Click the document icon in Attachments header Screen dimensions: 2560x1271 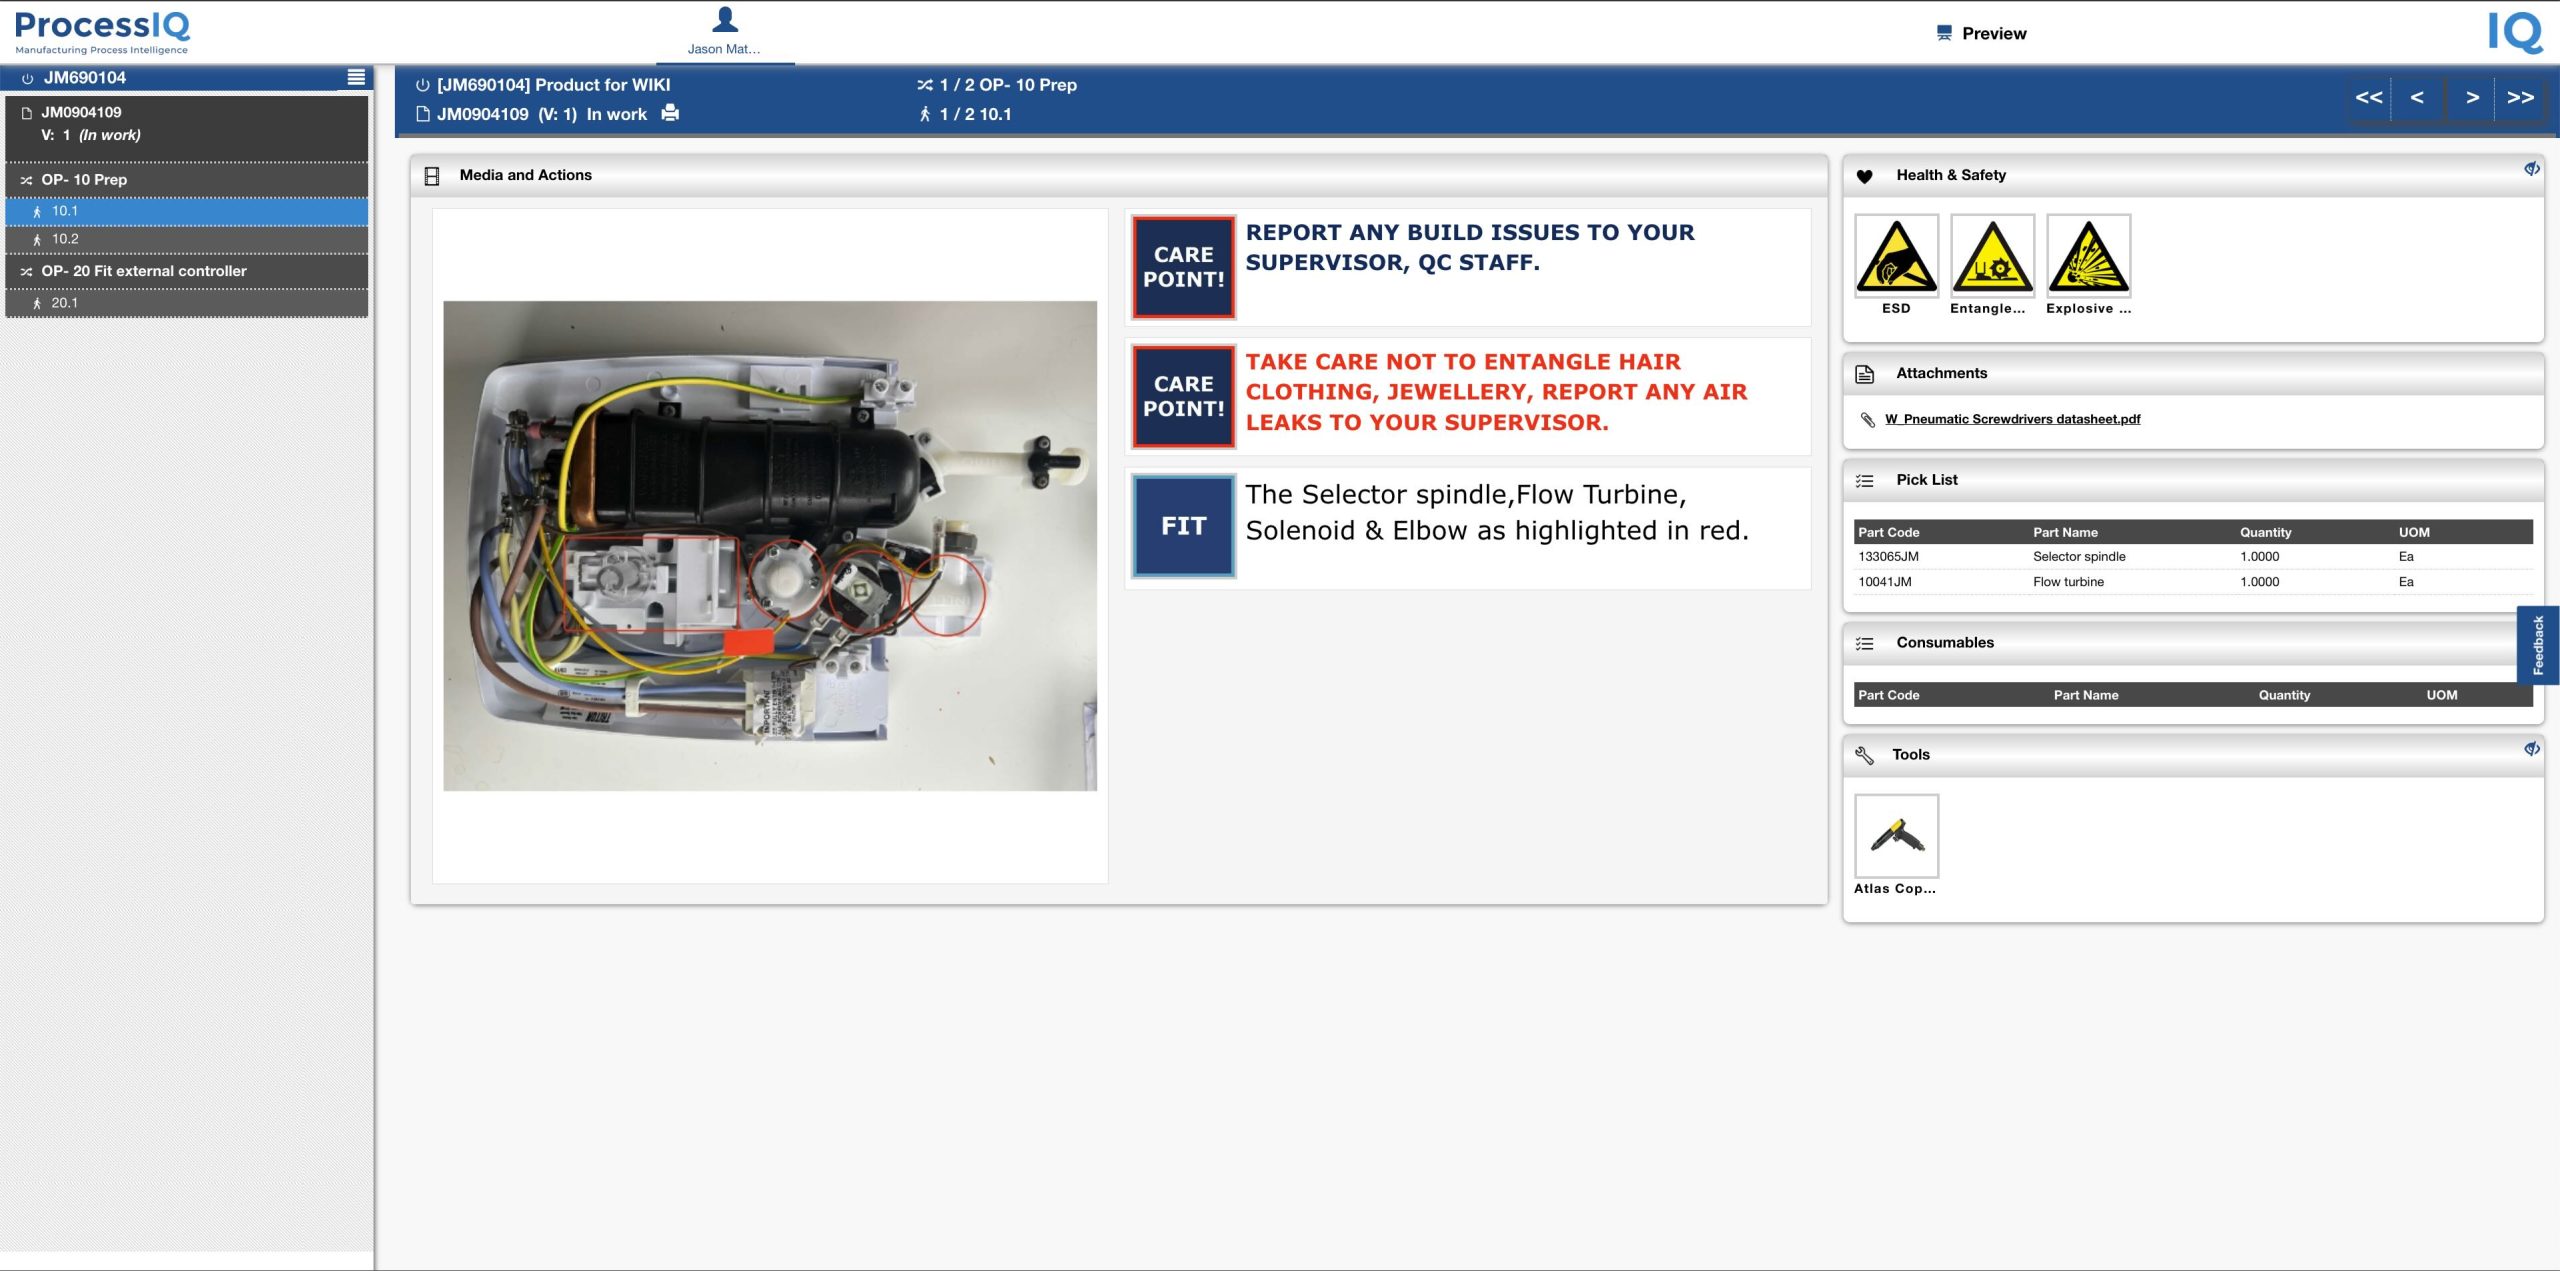[1864, 374]
